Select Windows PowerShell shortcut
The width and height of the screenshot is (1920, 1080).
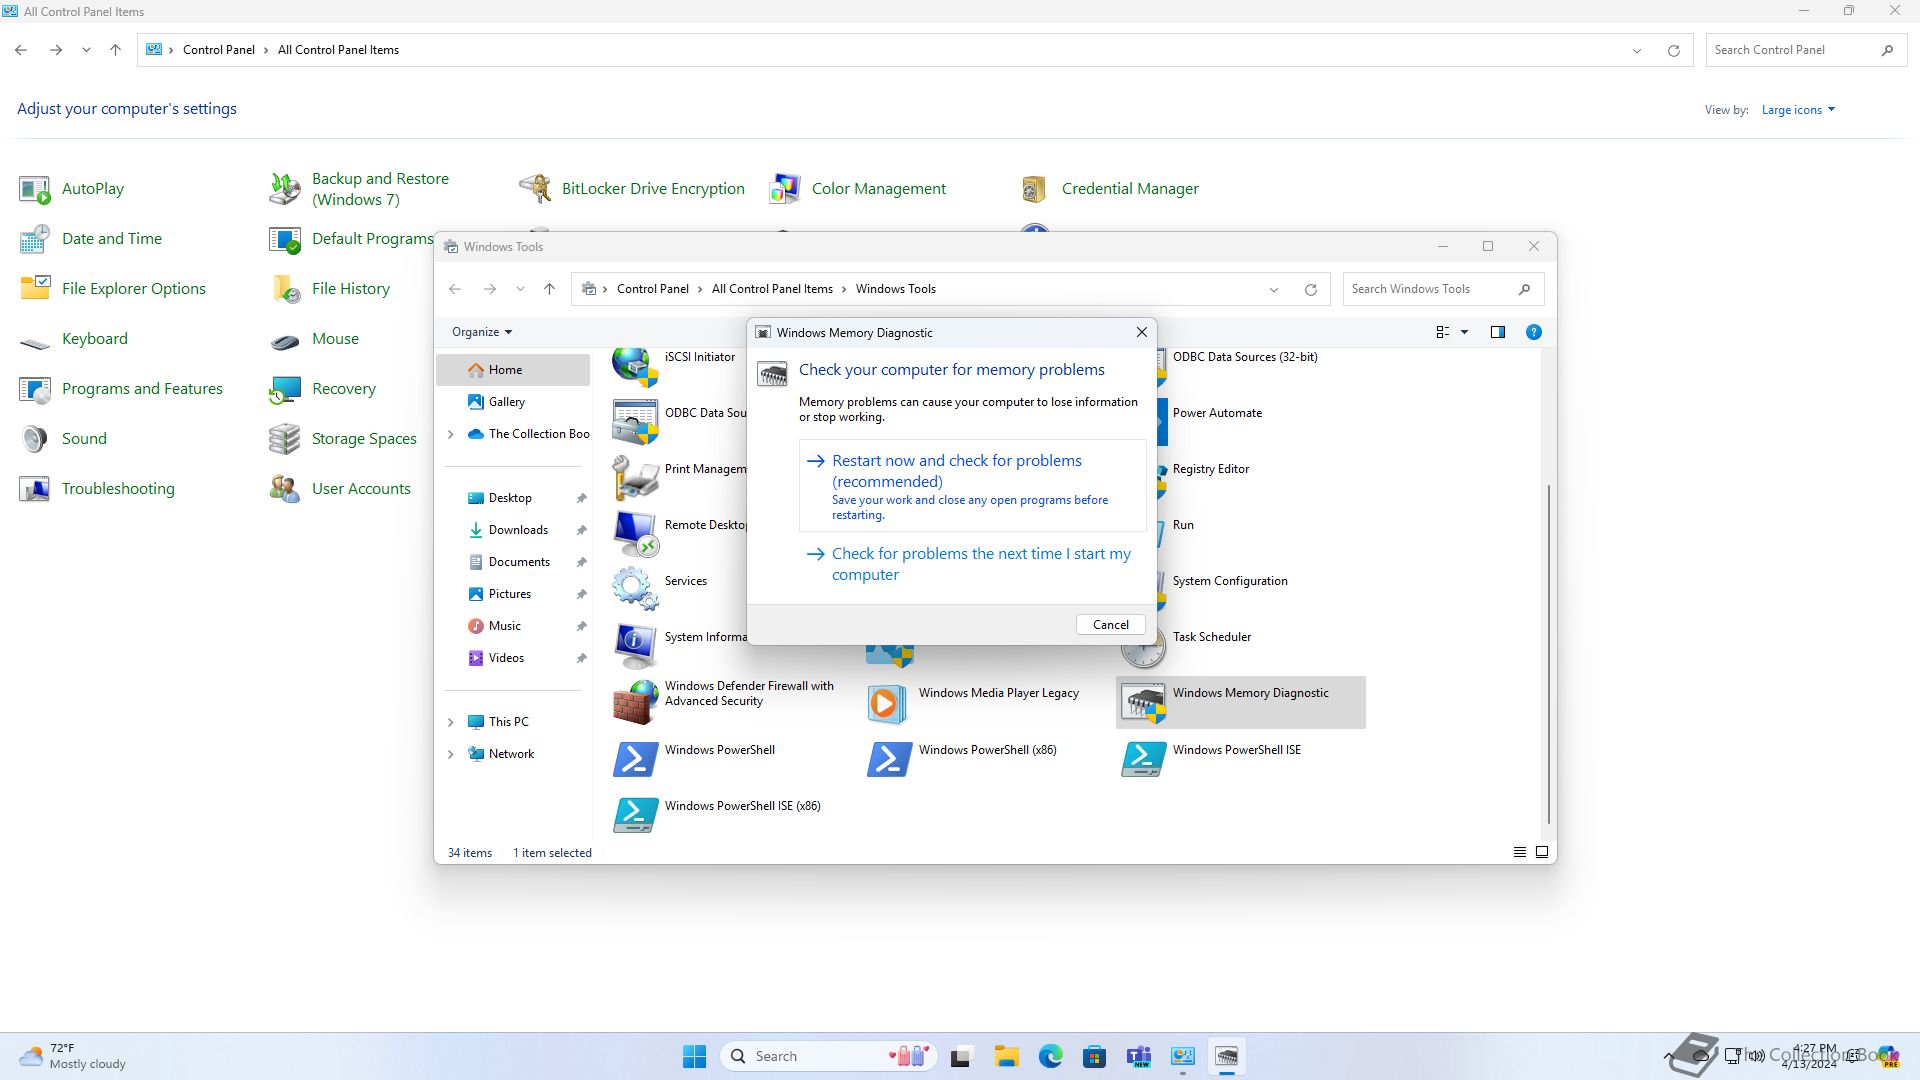[694, 758]
